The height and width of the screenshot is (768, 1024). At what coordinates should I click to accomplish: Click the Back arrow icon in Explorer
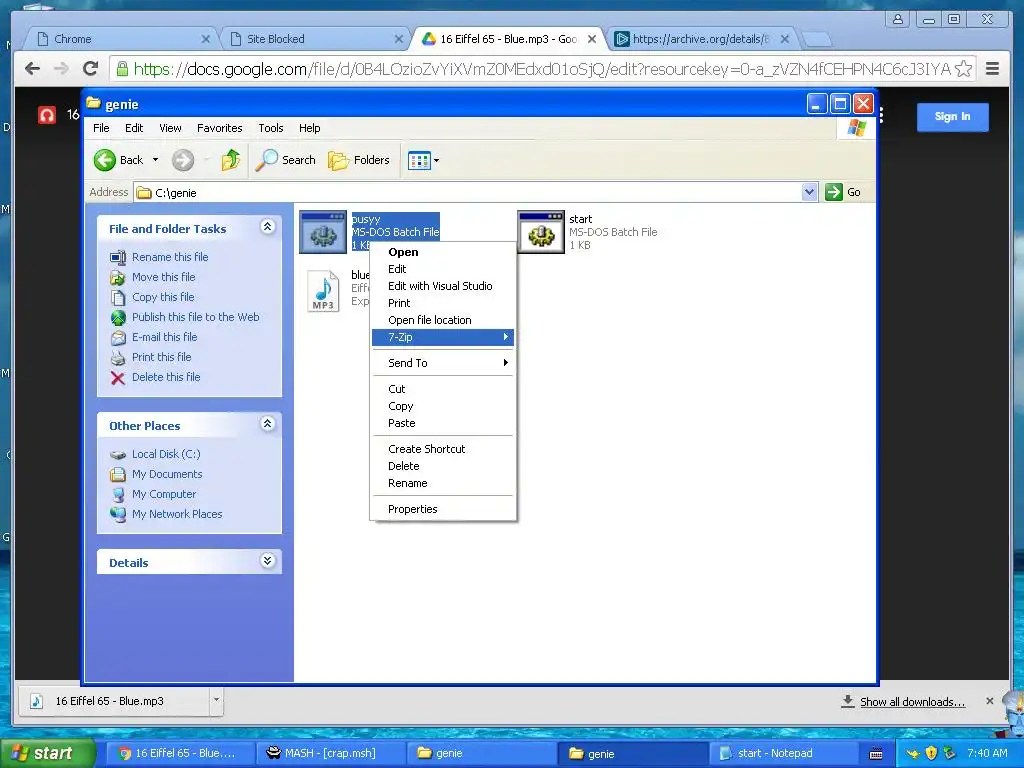click(104, 160)
